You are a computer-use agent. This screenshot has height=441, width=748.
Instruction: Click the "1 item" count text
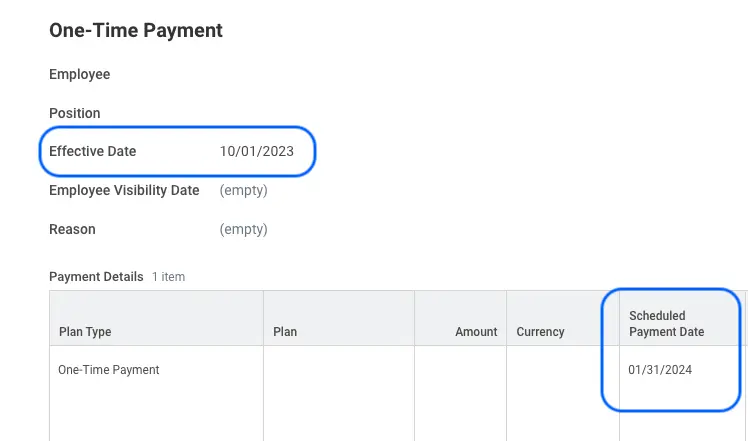pos(168,277)
